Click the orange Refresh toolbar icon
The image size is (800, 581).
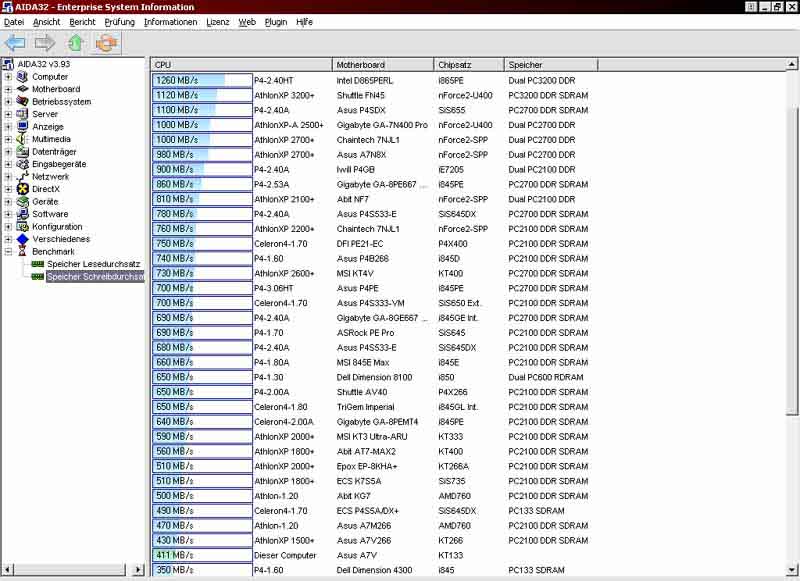click(x=106, y=43)
